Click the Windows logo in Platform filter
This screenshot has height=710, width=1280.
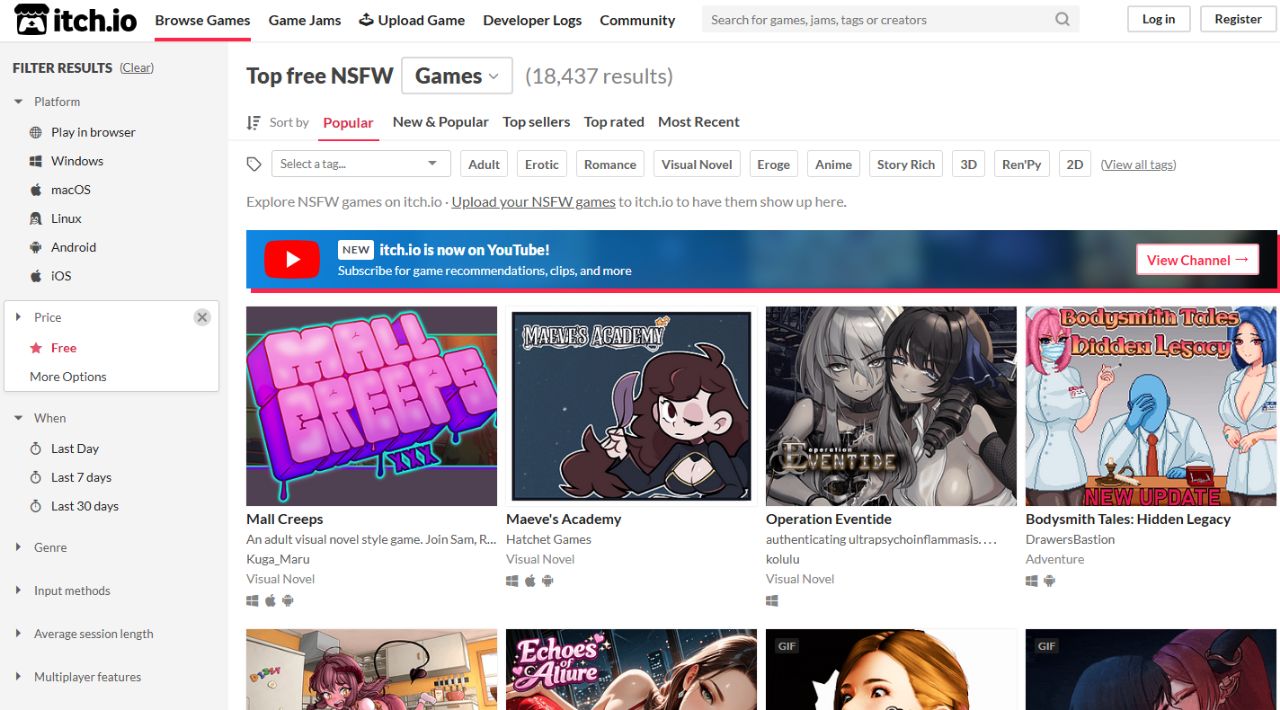click(x=36, y=161)
